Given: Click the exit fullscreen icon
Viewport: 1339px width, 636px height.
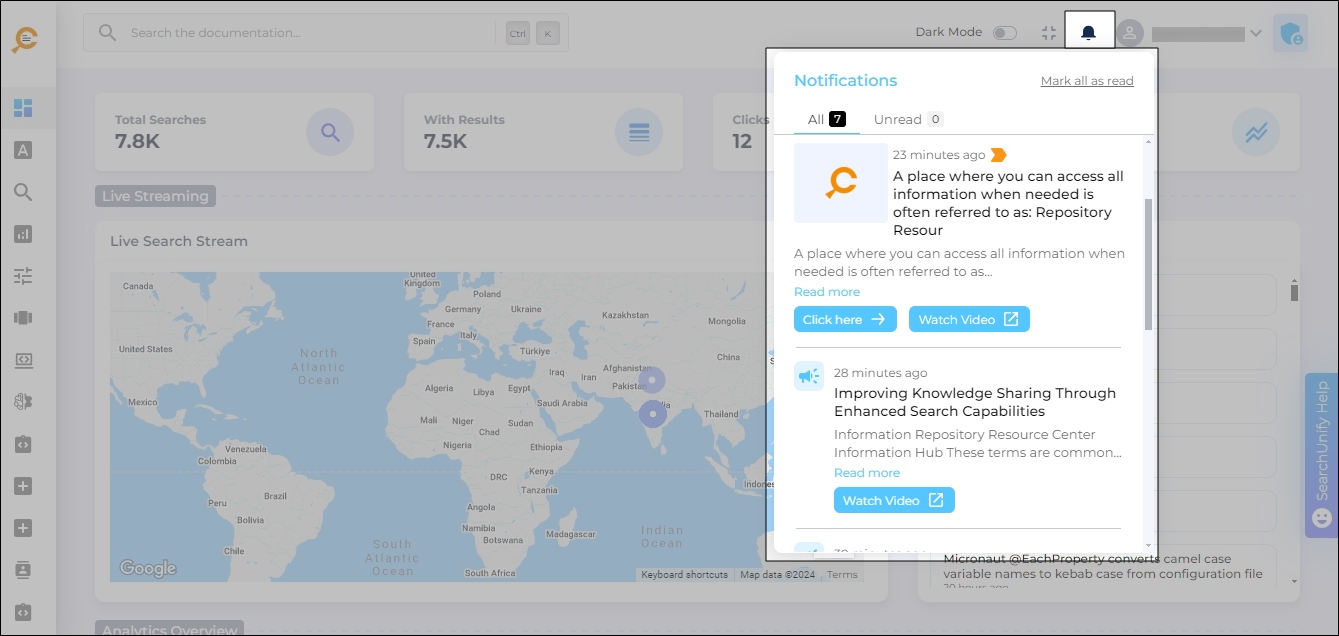Looking at the screenshot, I should 1048,33.
